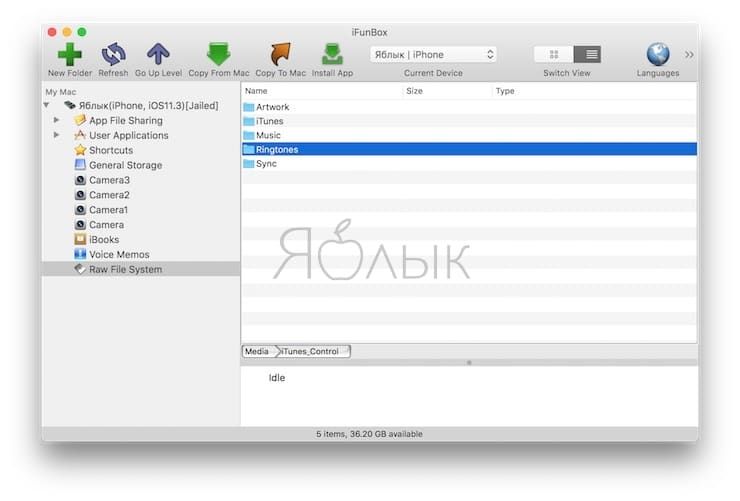This screenshot has width=740, height=501.
Task: Click the Artwork folder icon
Action: tap(249, 107)
